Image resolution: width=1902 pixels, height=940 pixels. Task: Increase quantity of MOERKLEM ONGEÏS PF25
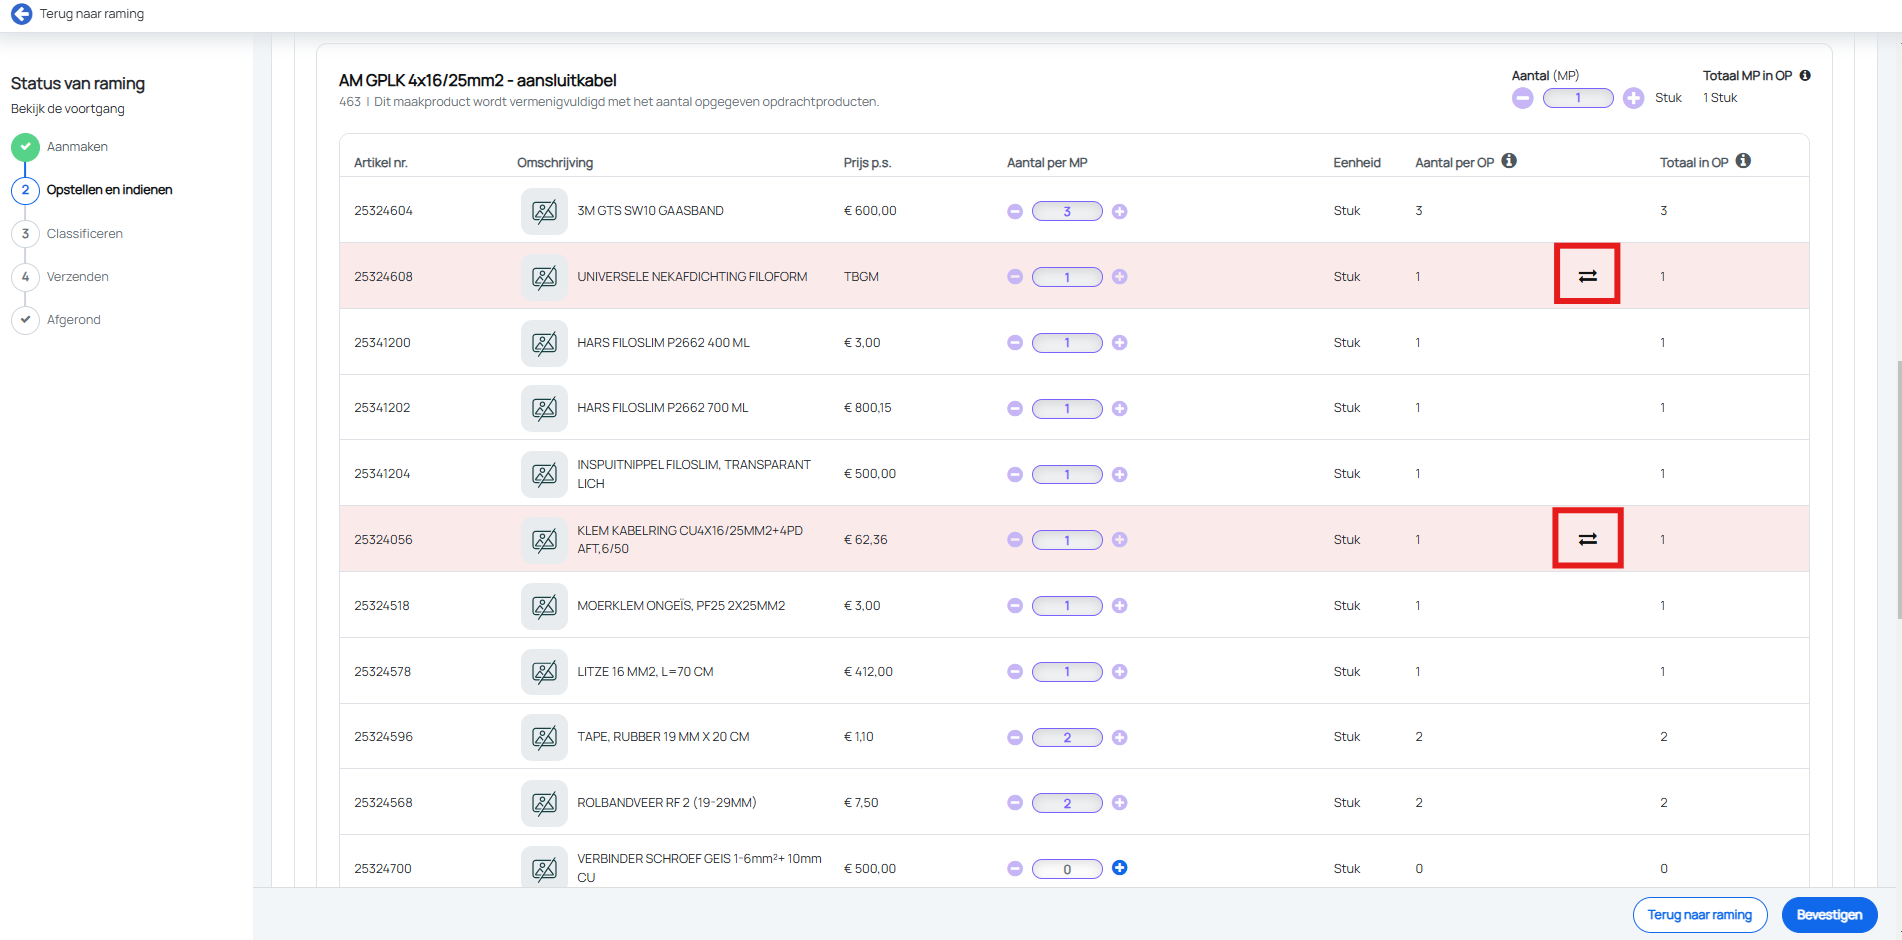click(1120, 606)
